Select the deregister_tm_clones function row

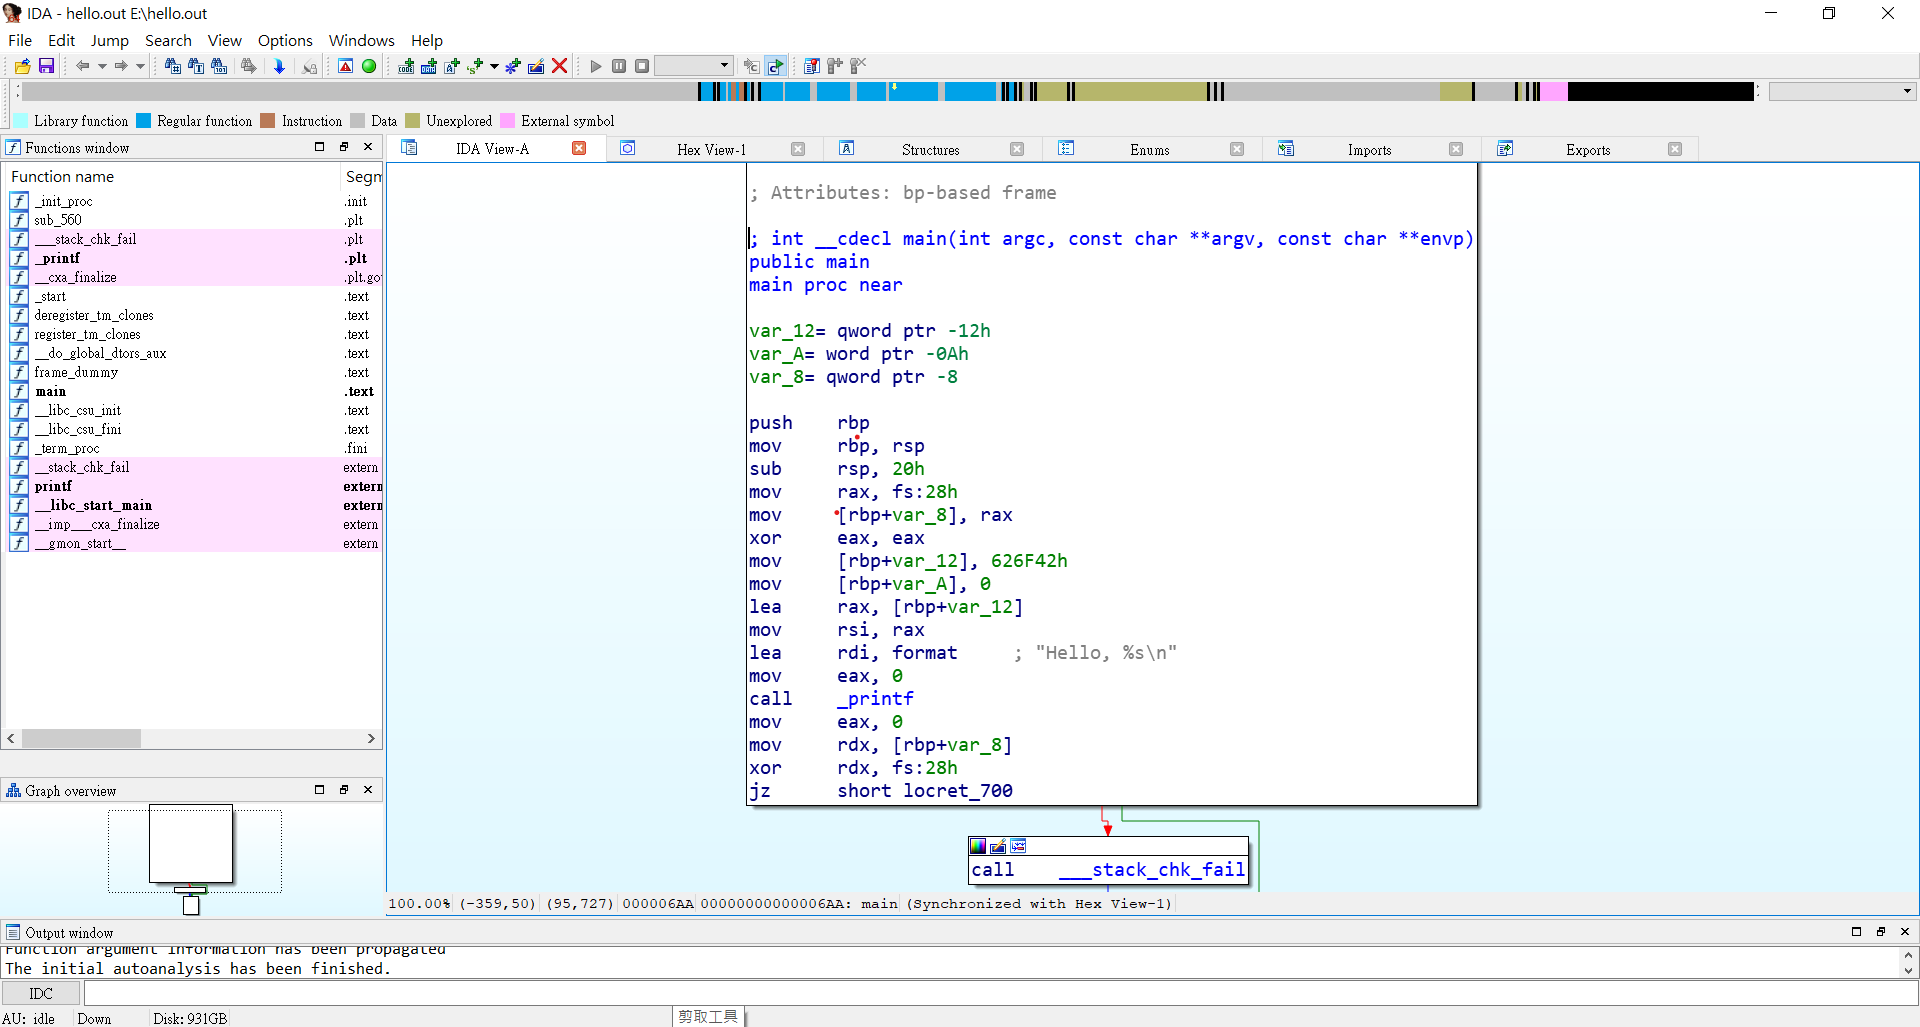point(194,315)
